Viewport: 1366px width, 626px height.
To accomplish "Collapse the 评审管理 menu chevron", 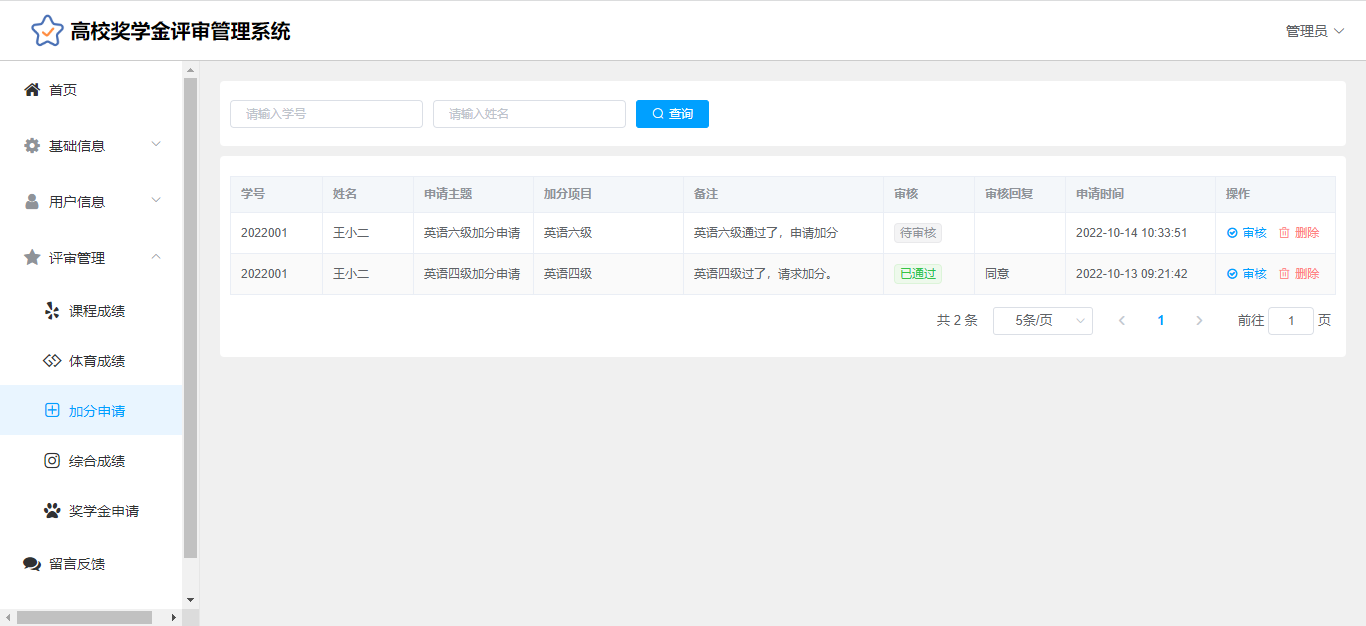I will click(156, 257).
